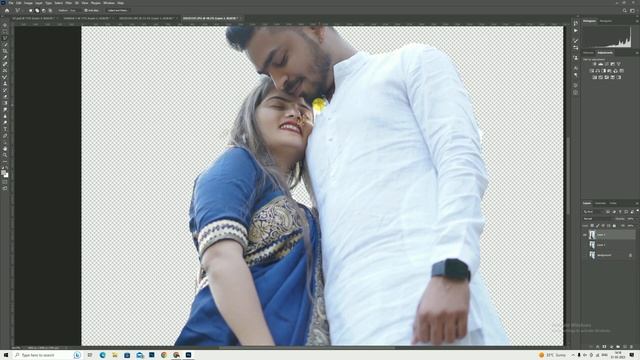Create a new group folder
The width and height of the screenshot is (640, 360).
[618, 347]
